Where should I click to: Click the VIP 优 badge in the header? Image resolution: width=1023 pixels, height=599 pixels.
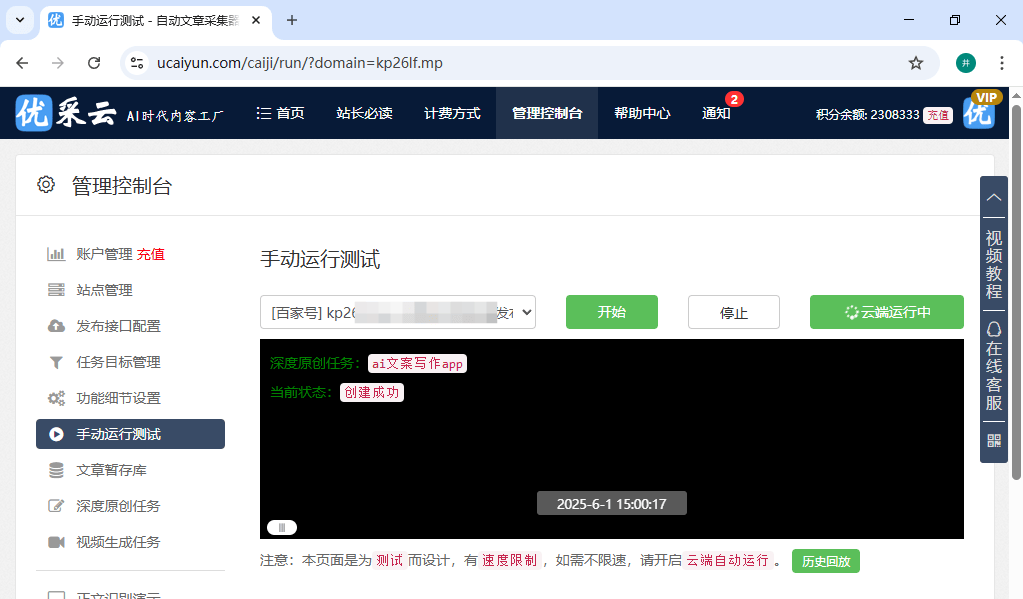tap(978, 113)
